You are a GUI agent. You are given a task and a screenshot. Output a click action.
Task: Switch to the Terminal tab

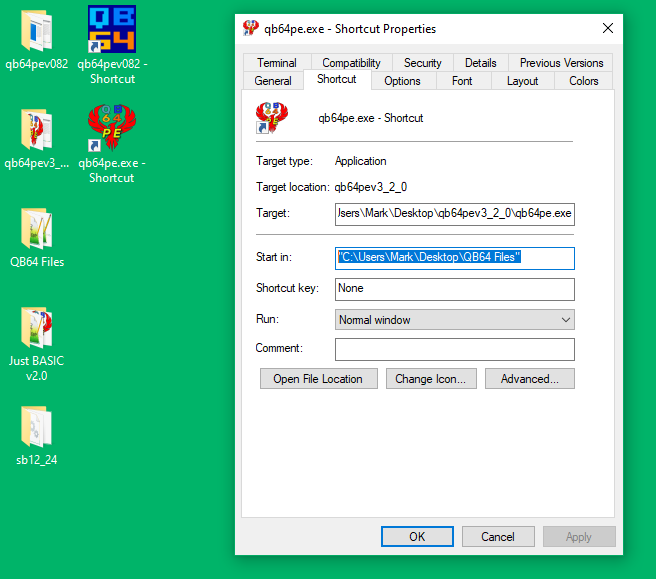coord(277,63)
